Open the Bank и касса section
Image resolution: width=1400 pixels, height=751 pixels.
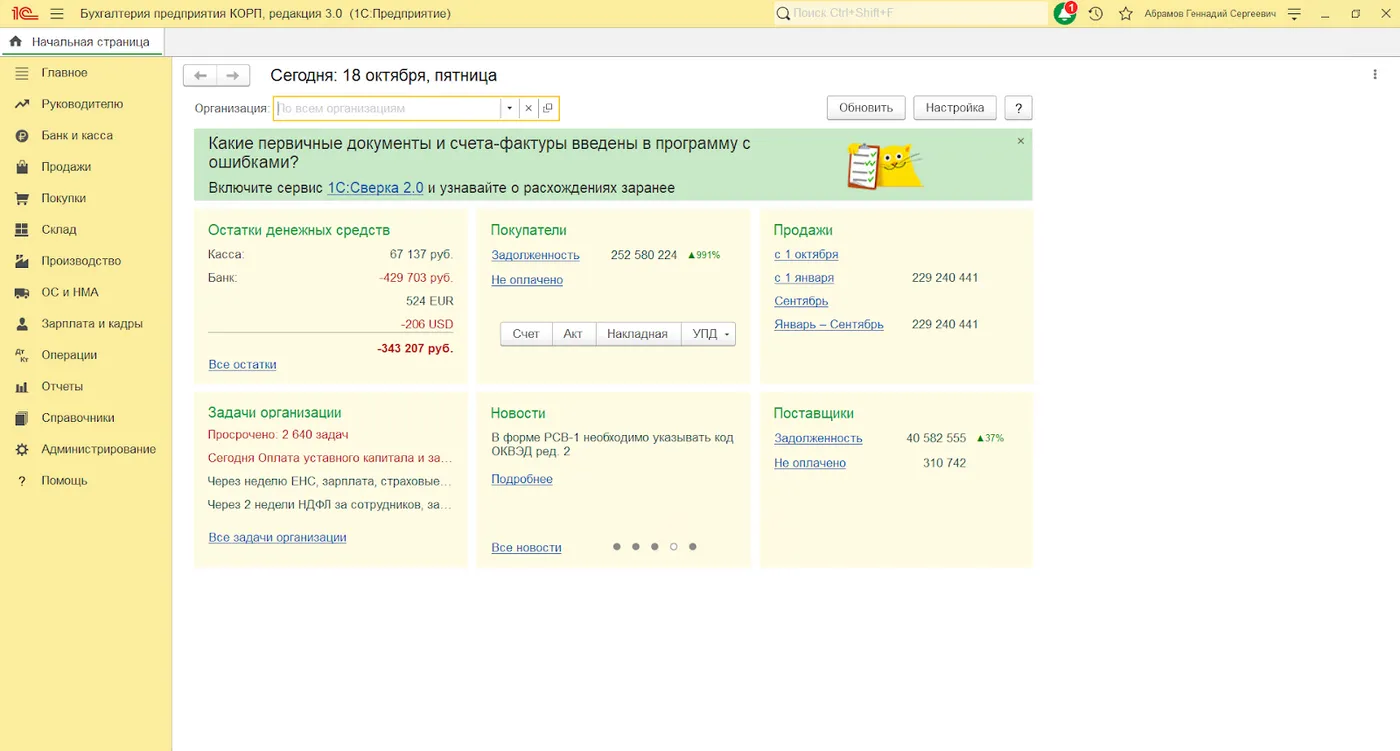[77, 135]
